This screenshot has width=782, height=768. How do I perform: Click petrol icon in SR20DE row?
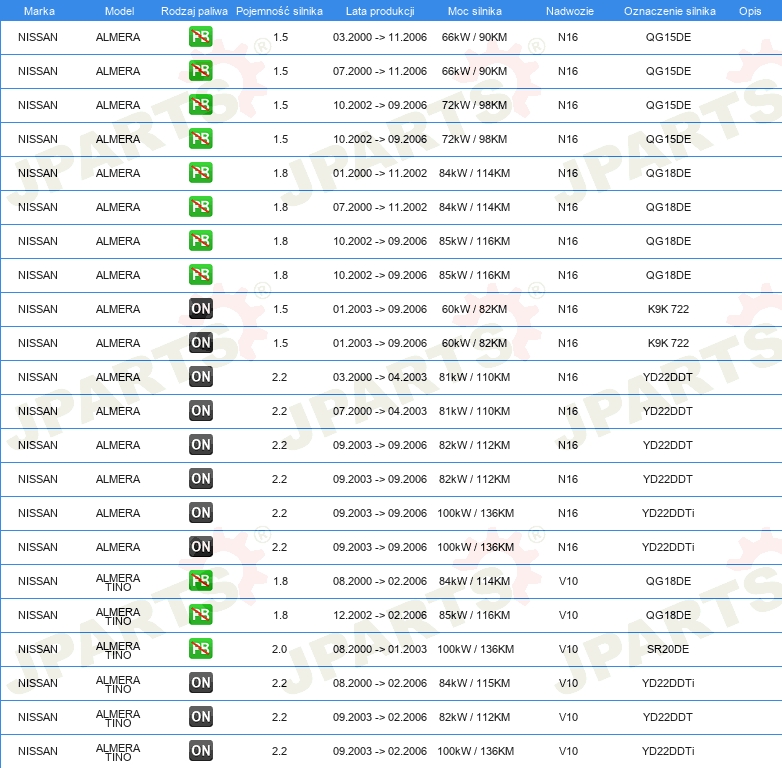(200, 648)
